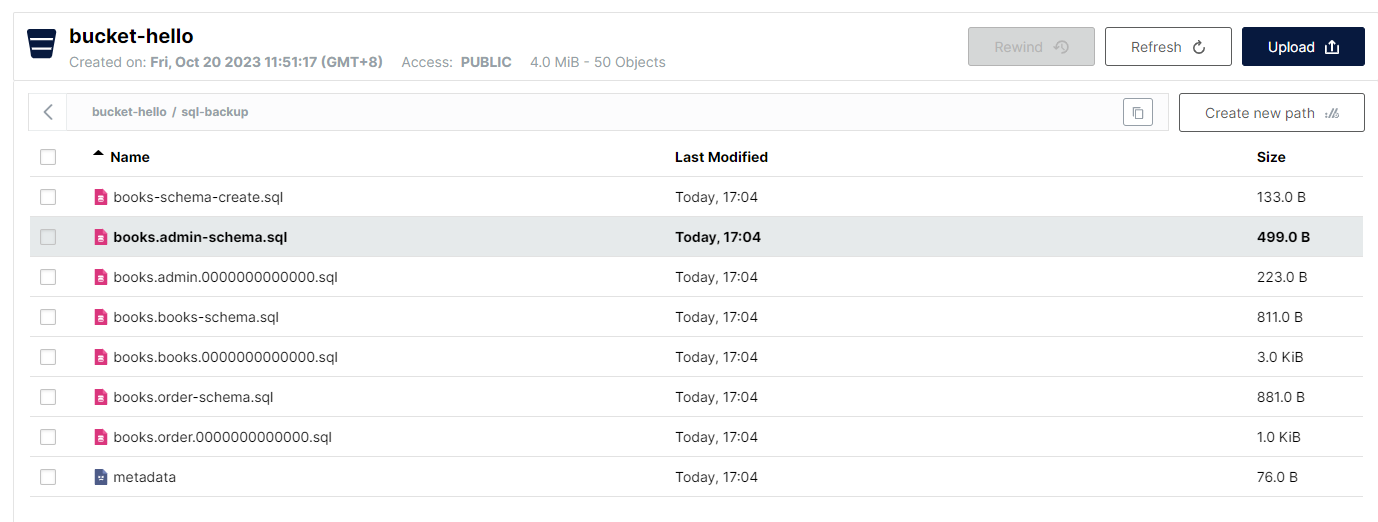Screen dimensions: 1378x522
Task: Open the sql-backup breadcrumb segment
Action: (x=215, y=112)
